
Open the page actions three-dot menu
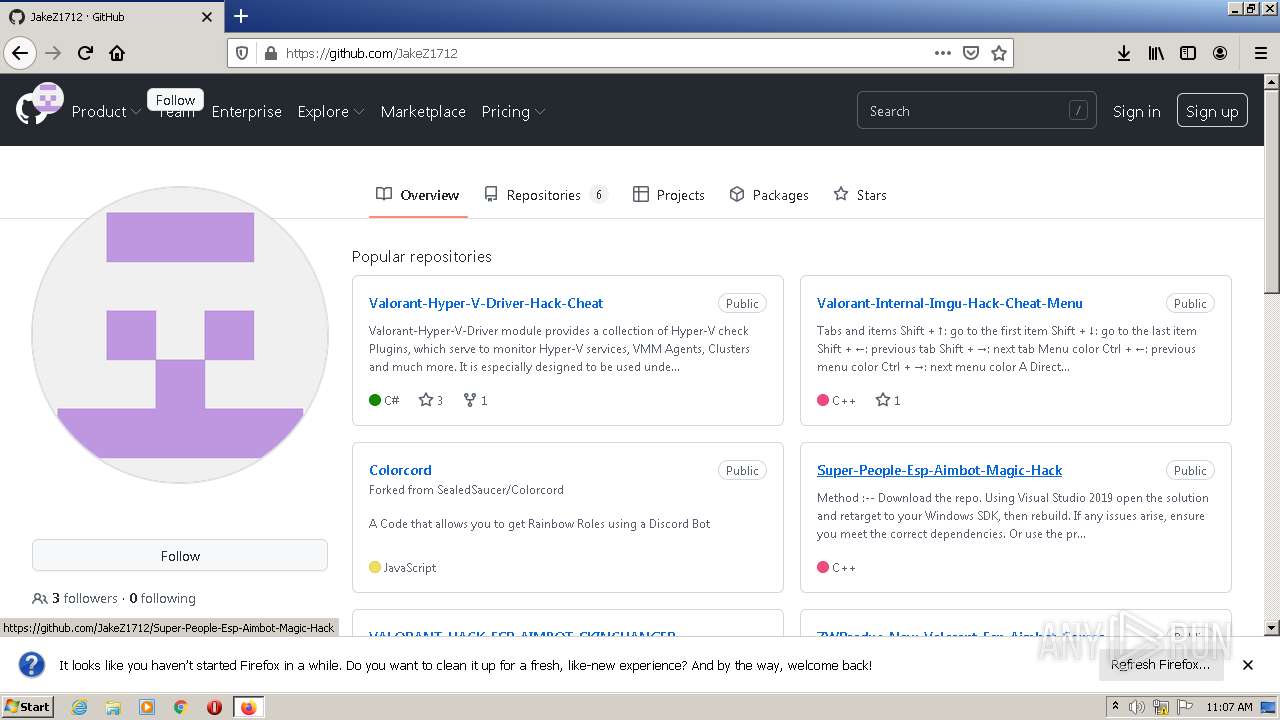pyautogui.click(x=942, y=53)
